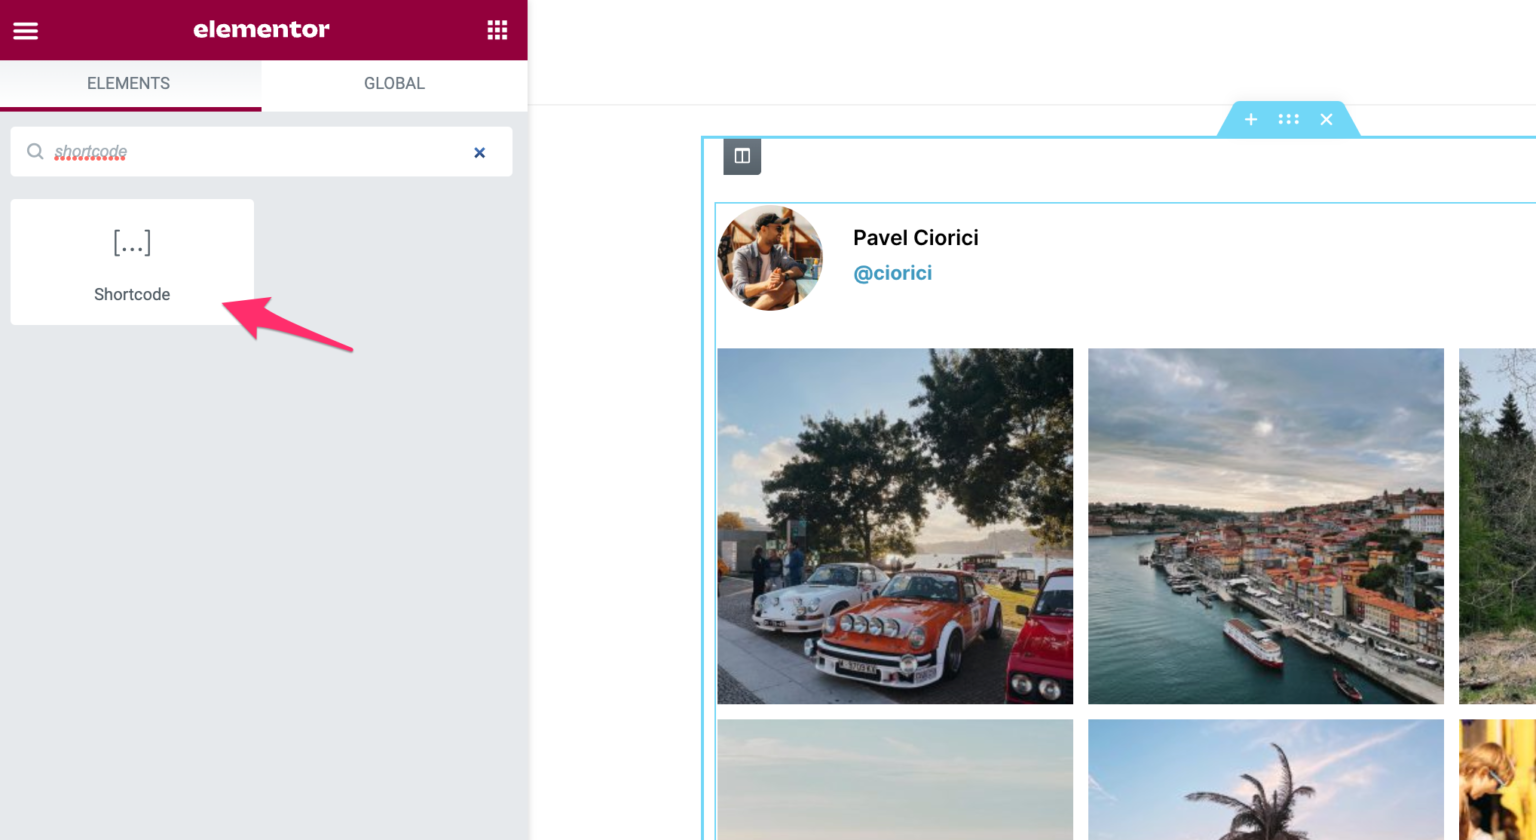Viewport: 1536px width, 840px height.
Task: Clear the shortcode search text
Action: click(479, 153)
